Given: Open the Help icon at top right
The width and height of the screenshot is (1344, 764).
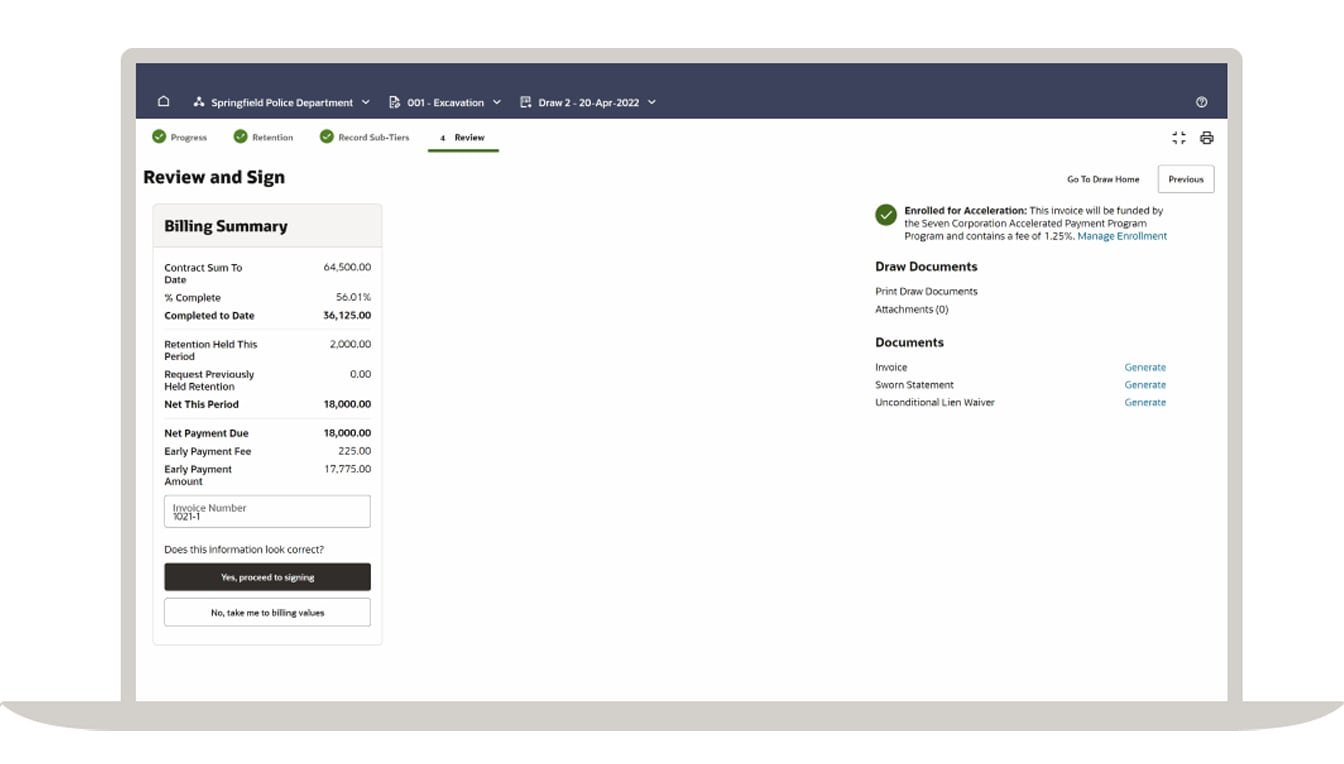Looking at the screenshot, I should pyautogui.click(x=1201, y=101).
